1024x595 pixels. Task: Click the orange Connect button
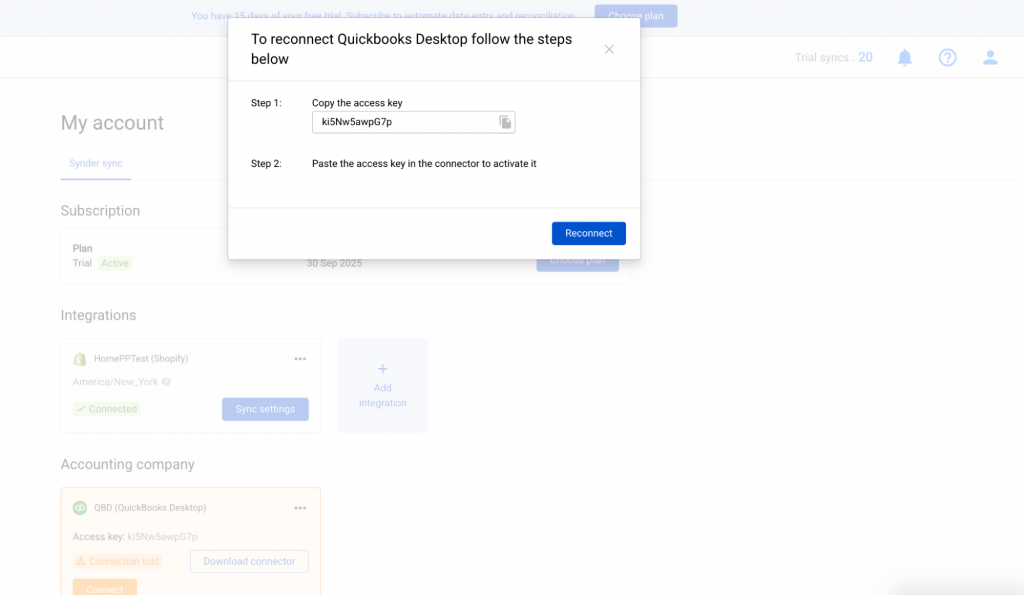tap(104, 588)
